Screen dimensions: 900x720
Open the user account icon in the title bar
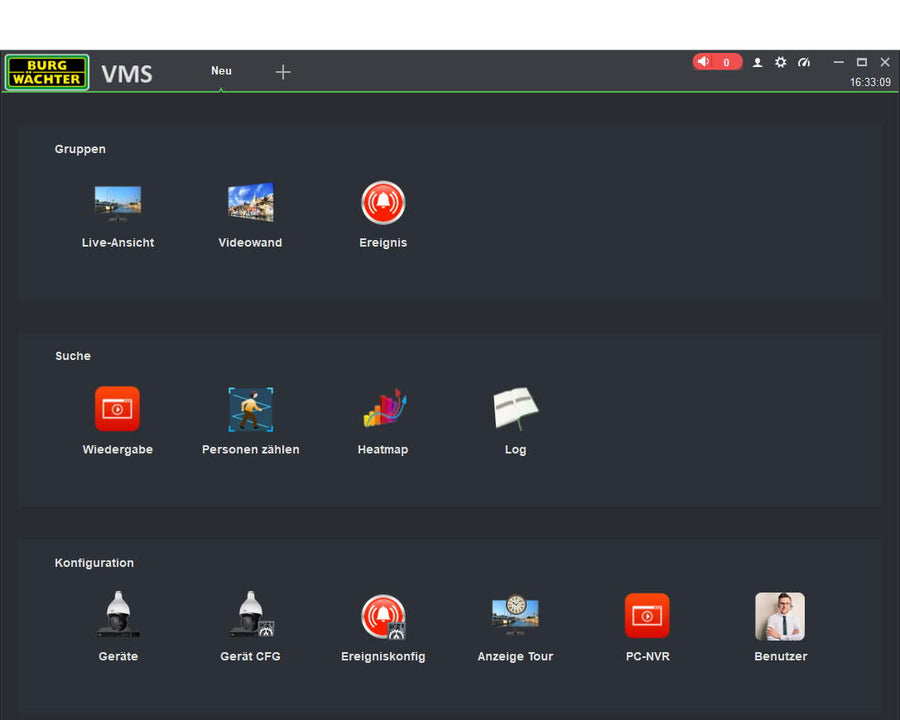click(x=757, y=62)
